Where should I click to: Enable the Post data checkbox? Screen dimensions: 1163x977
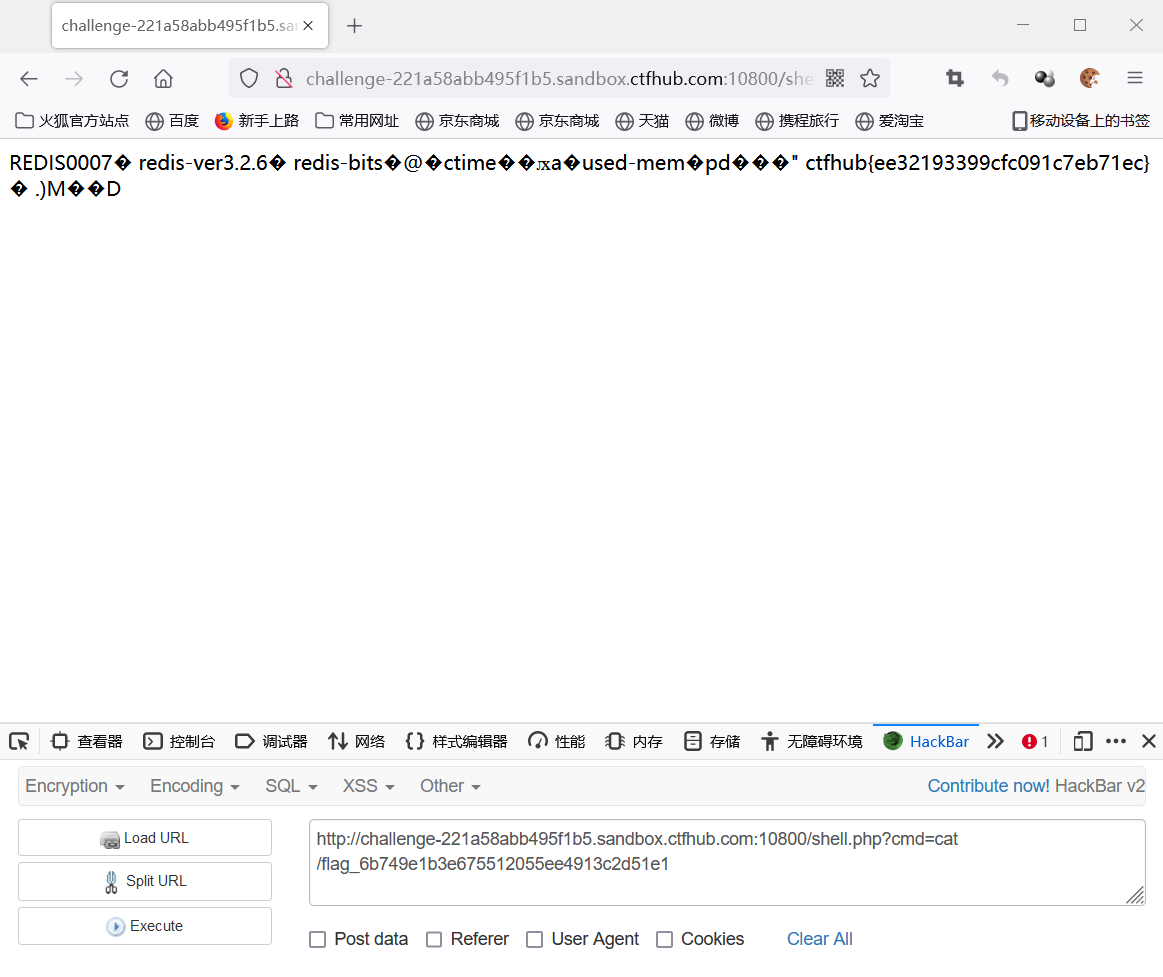point(317,939)
